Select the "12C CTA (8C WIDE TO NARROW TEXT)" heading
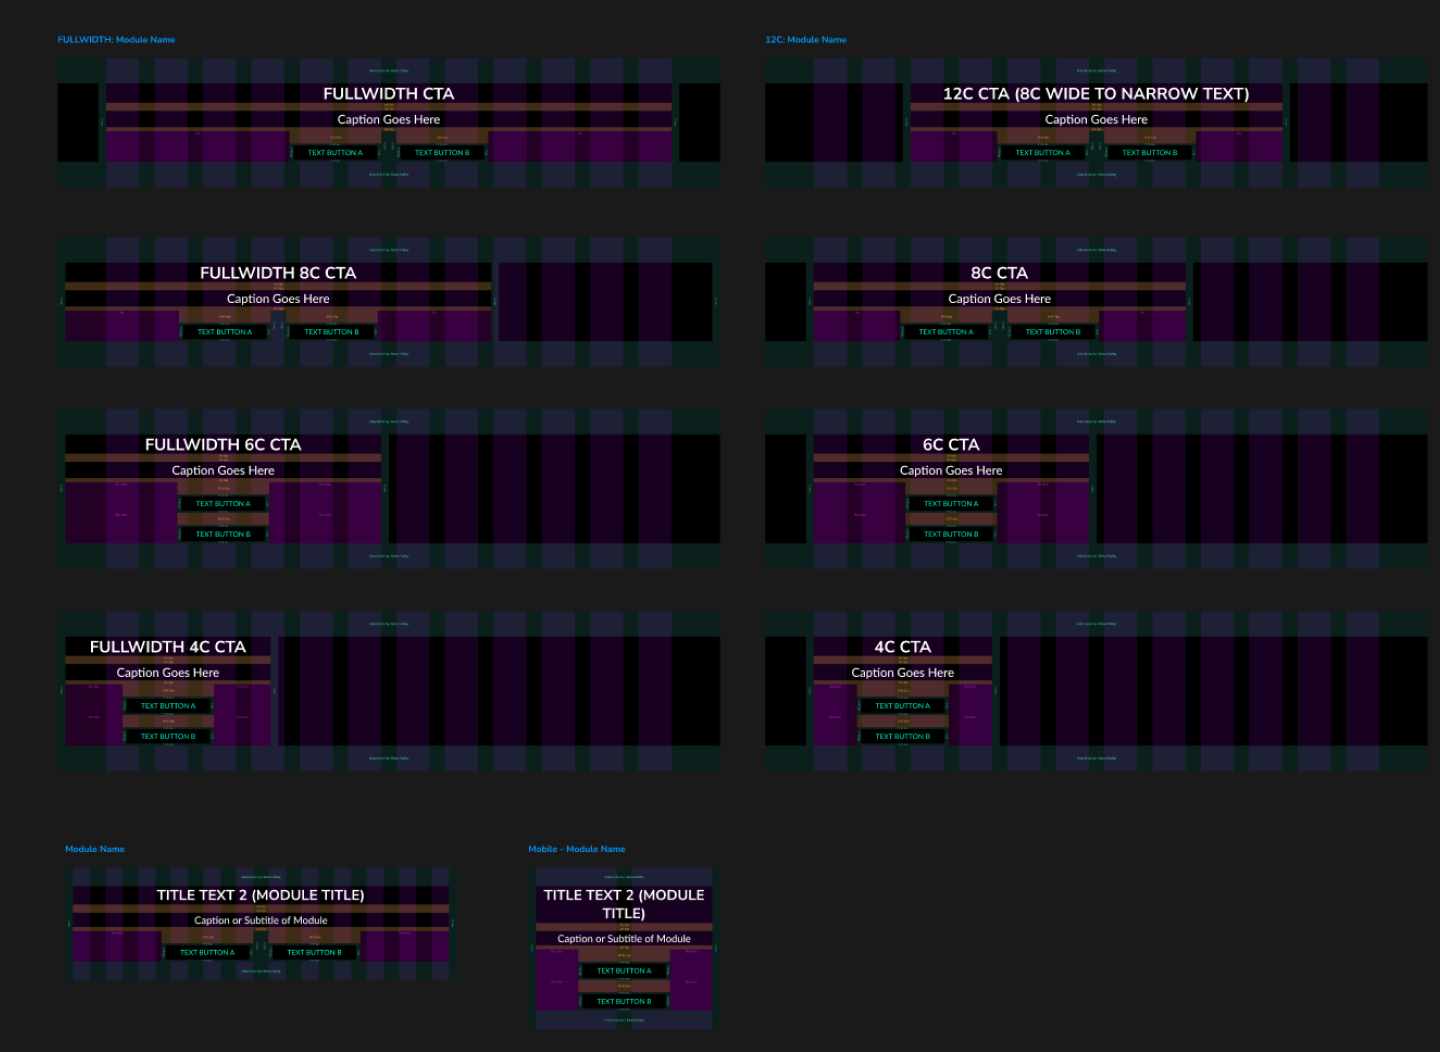The image size is (1440, 1052). 1096,94
